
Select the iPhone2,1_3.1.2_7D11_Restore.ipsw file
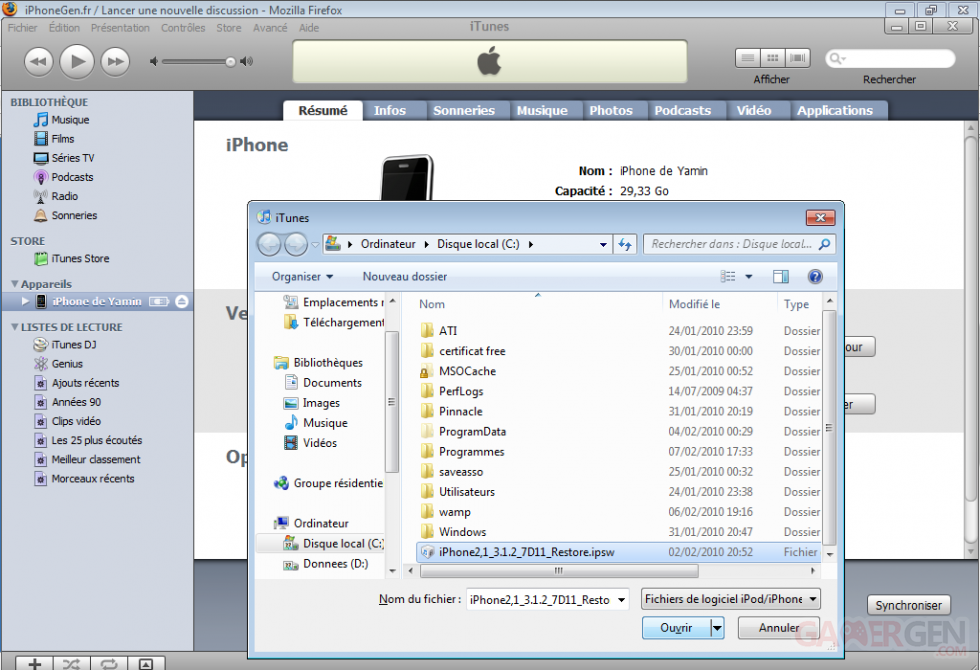coord(618,552)
